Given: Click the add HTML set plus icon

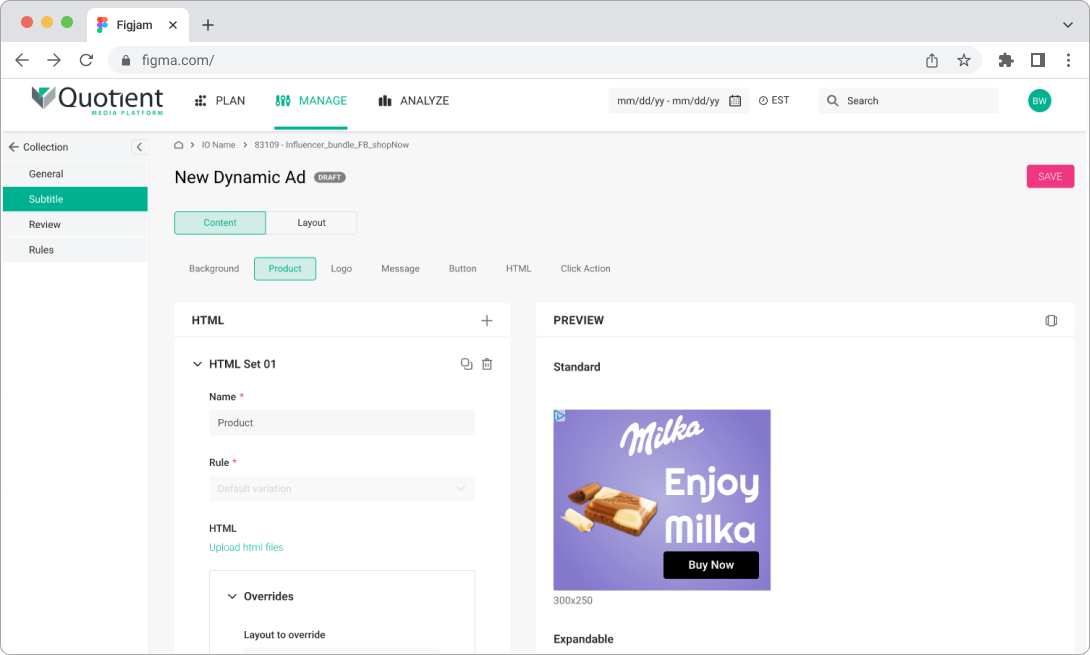Looking at the screenshot, I should pyautogui.click(x=487, y=321).
